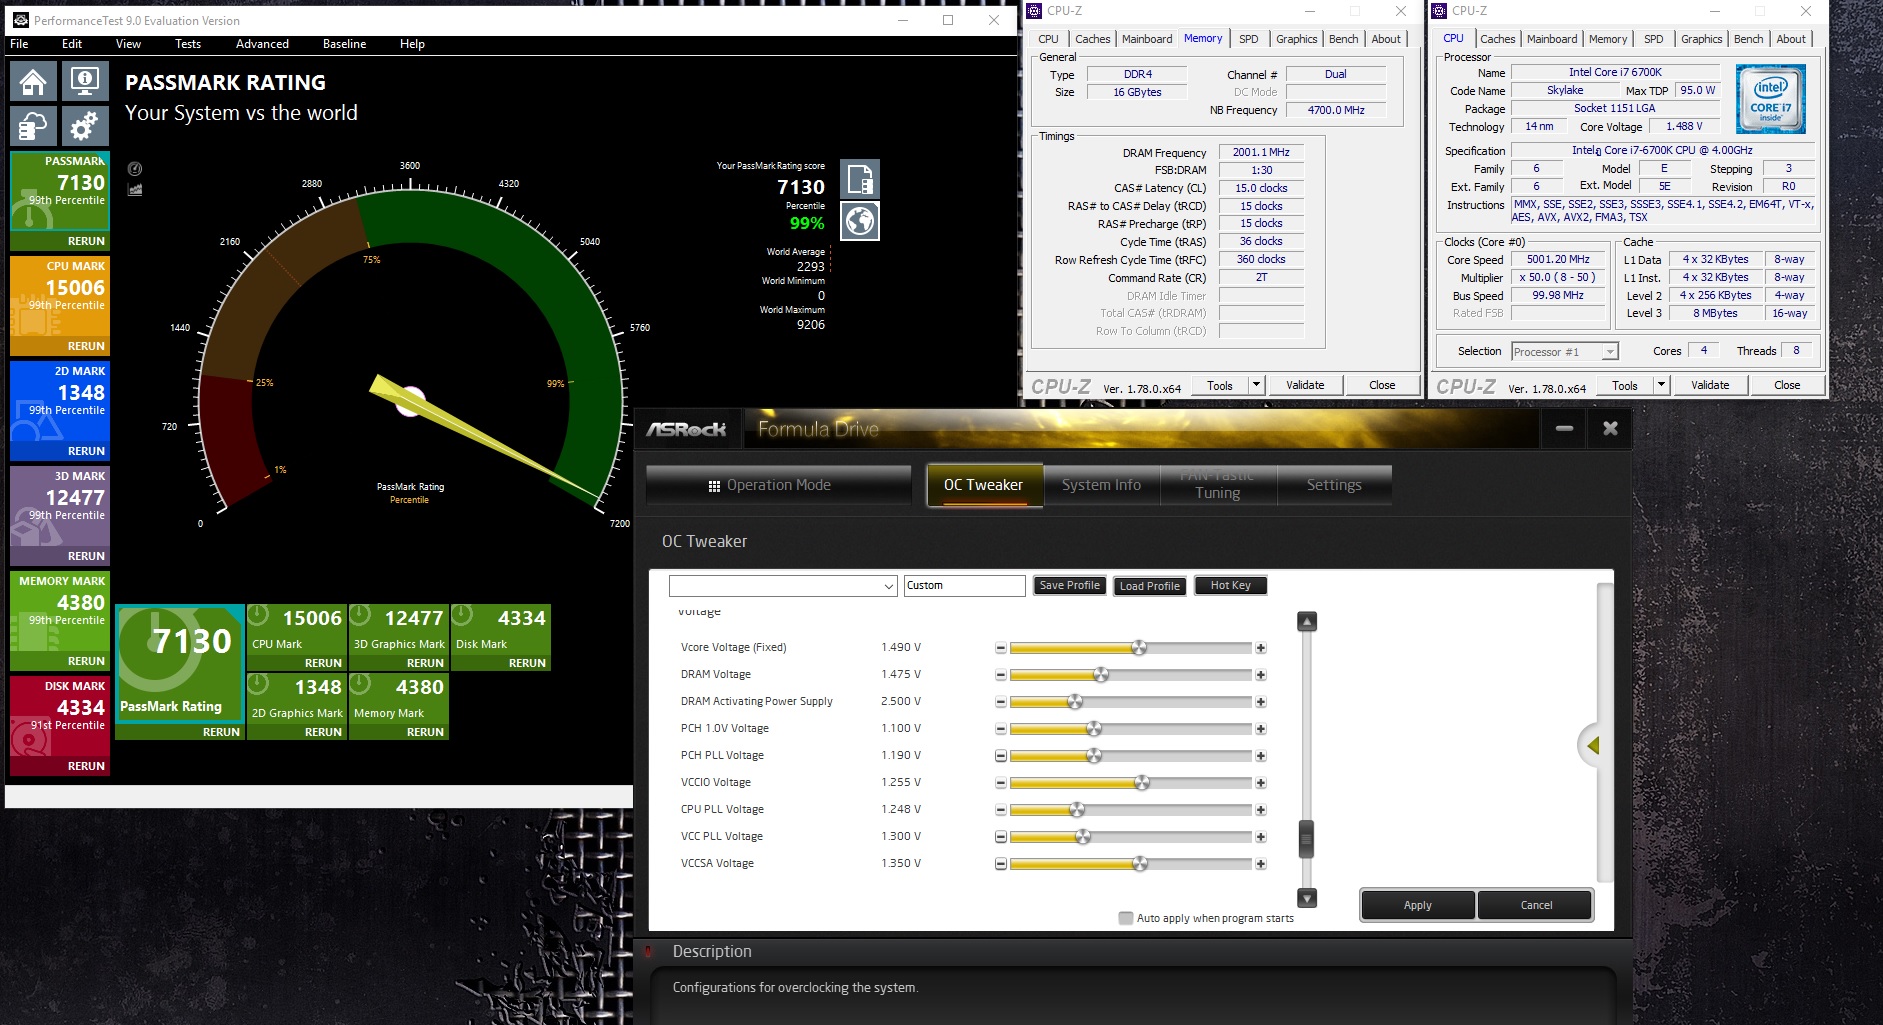This screenshot has width=1883, height=1025.
Task: Click the score report document icon
Action: tap(860, 179)
